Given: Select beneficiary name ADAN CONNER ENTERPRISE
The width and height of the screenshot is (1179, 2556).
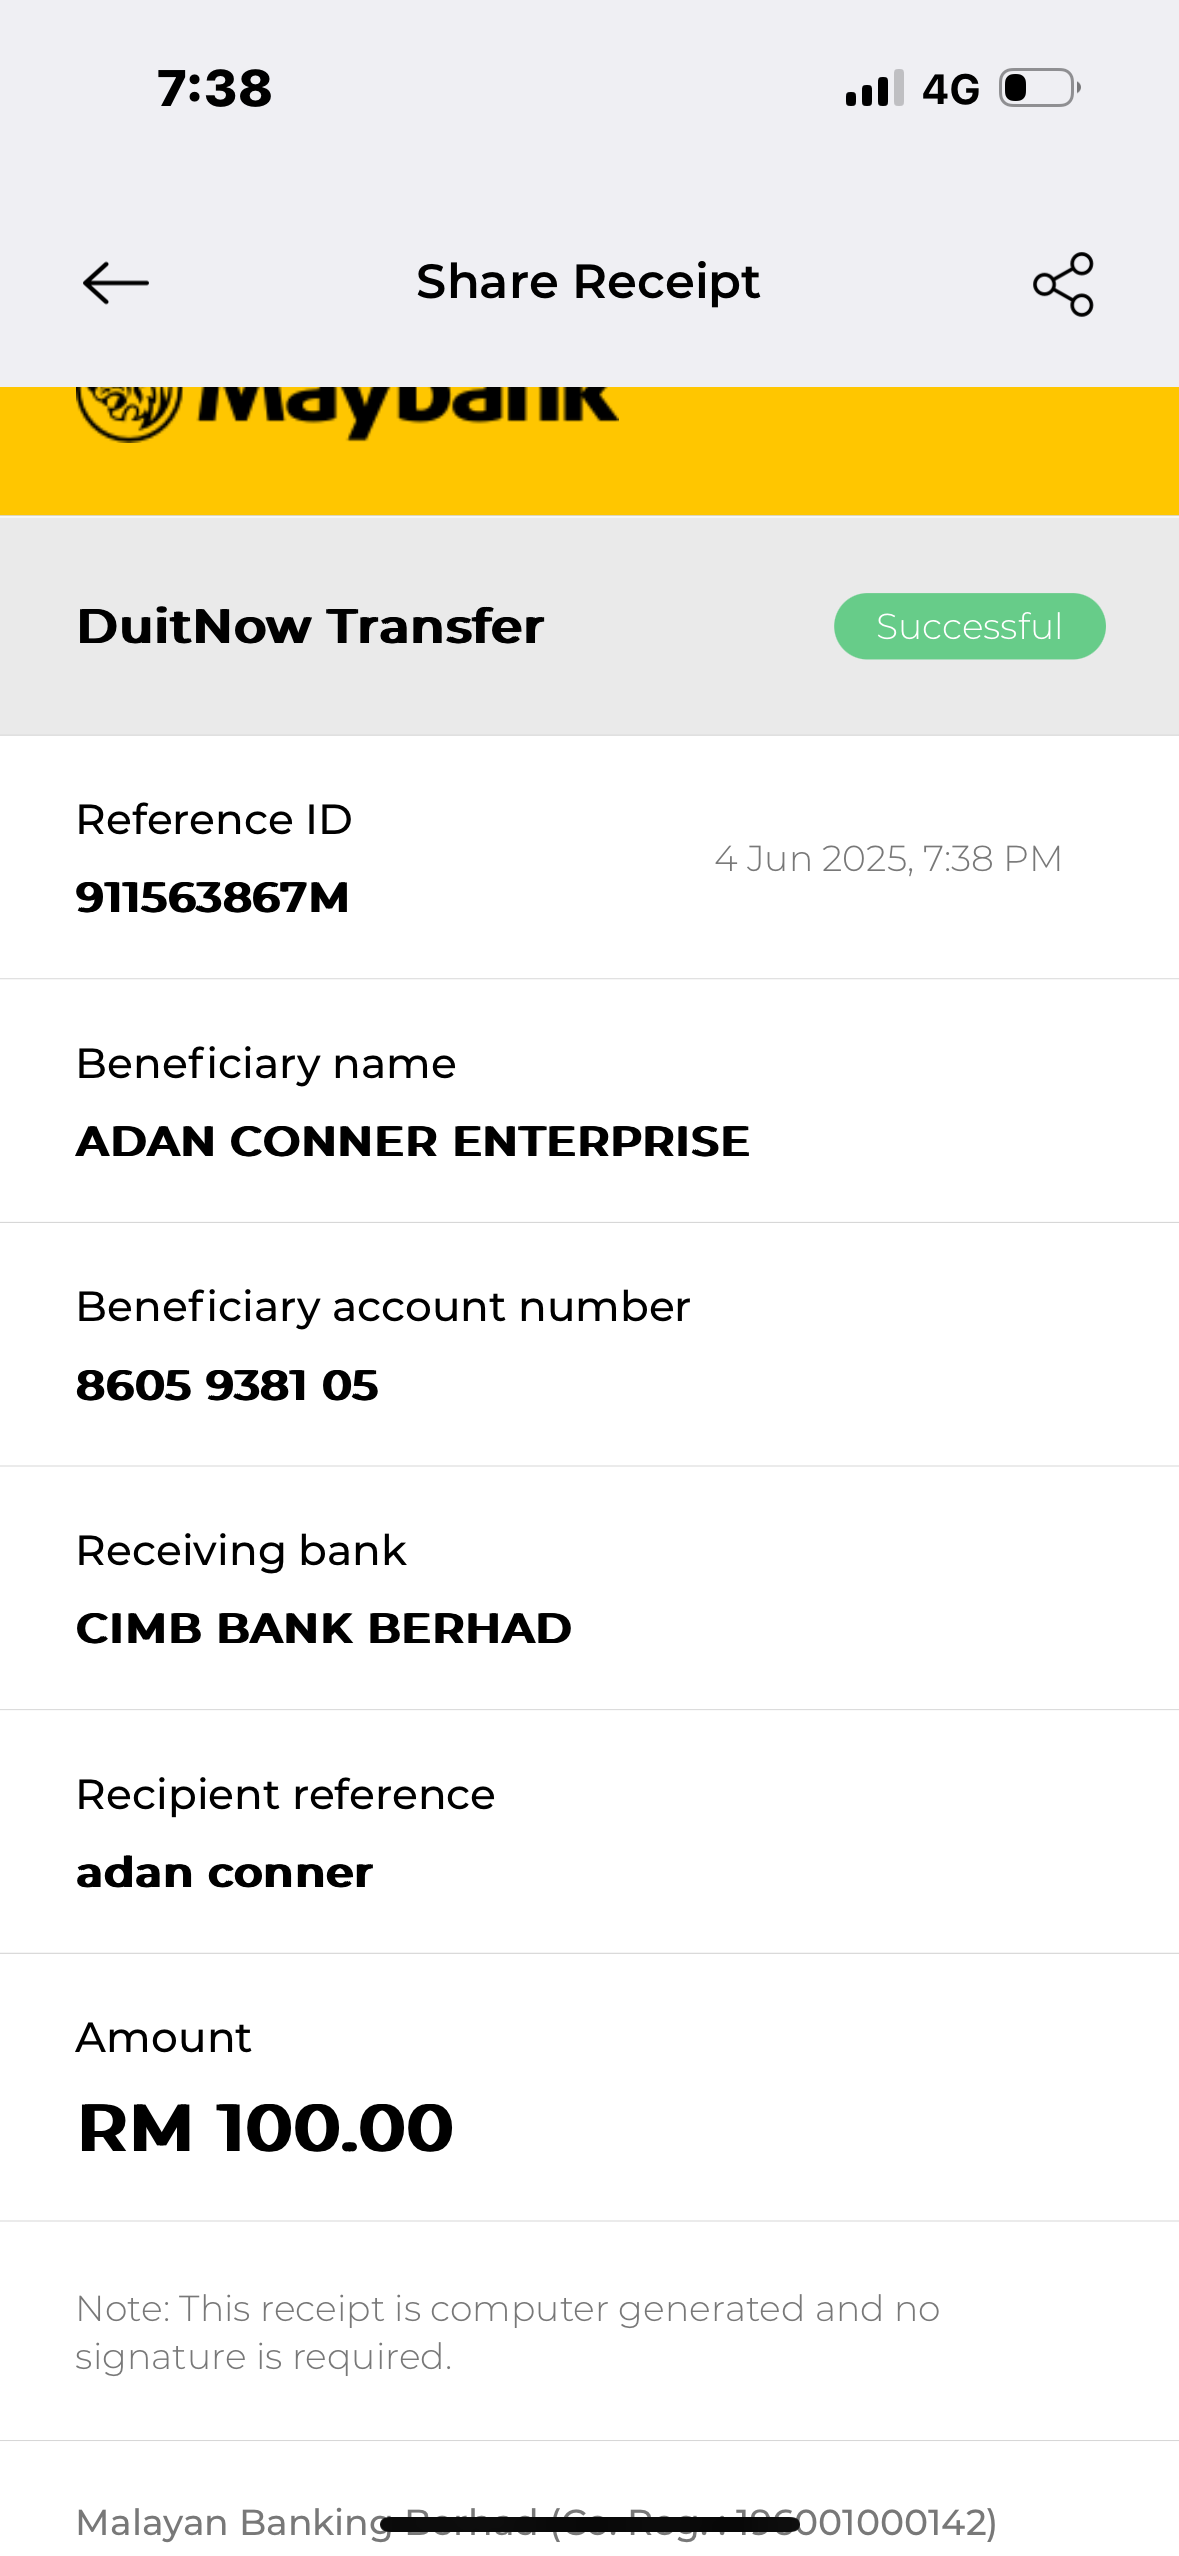Looking at the screenshot, I should click(x=412, y=1141).
